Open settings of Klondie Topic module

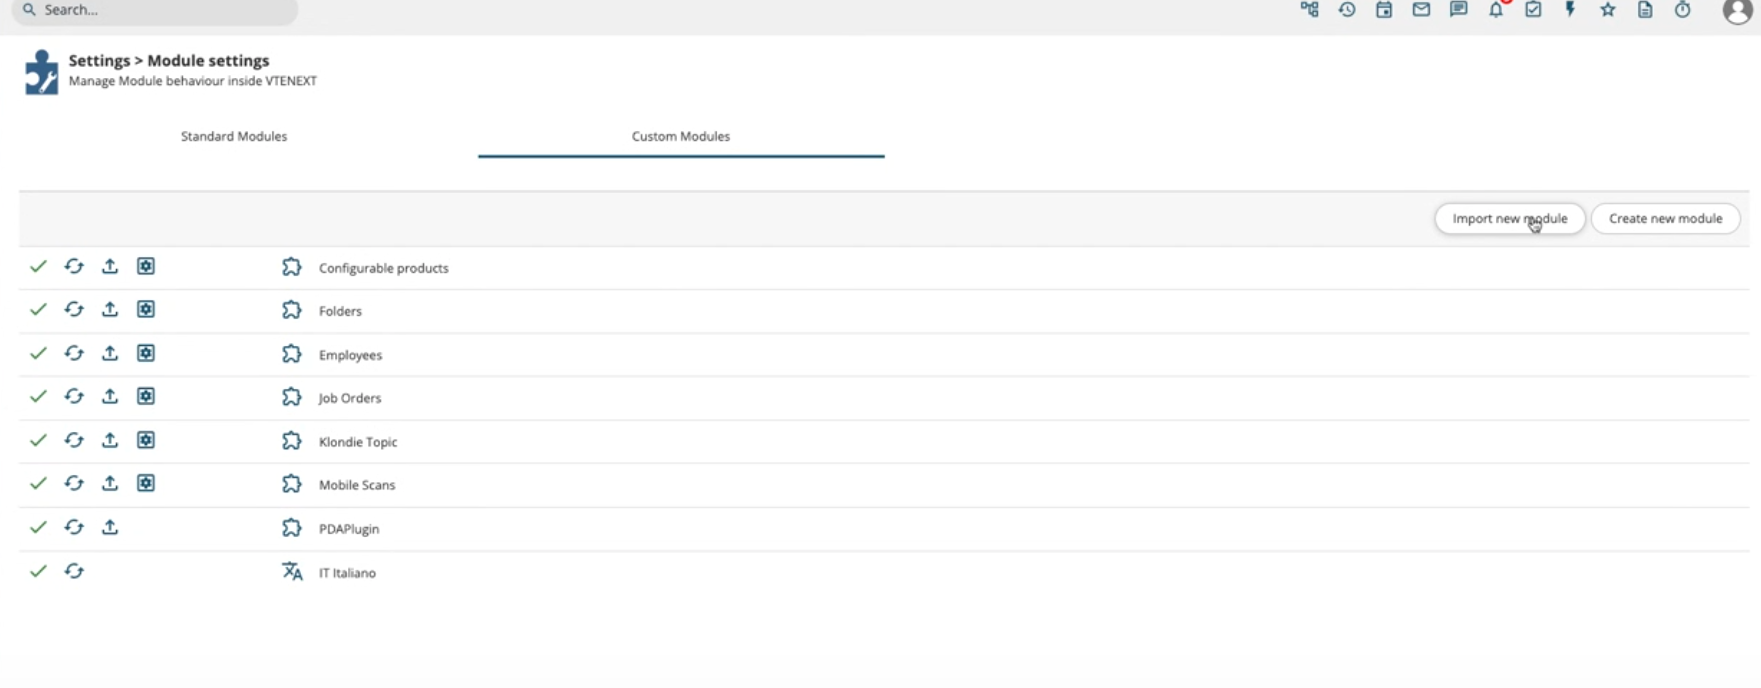click(146, 440)
